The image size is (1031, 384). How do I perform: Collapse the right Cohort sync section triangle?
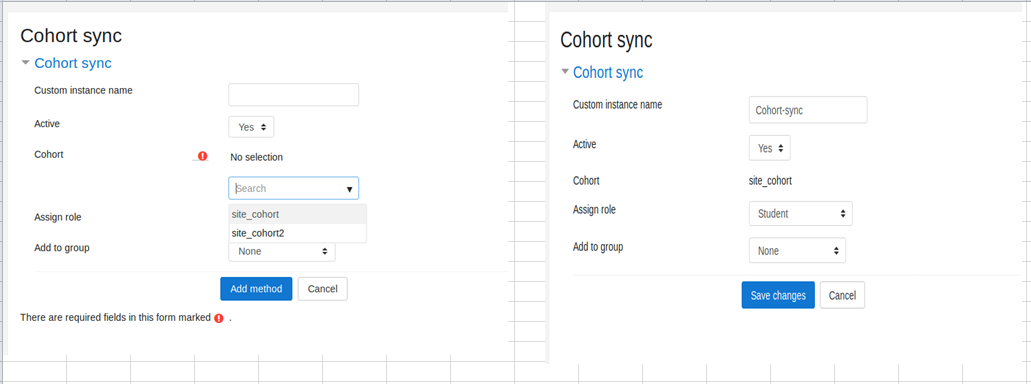[564, 72]
